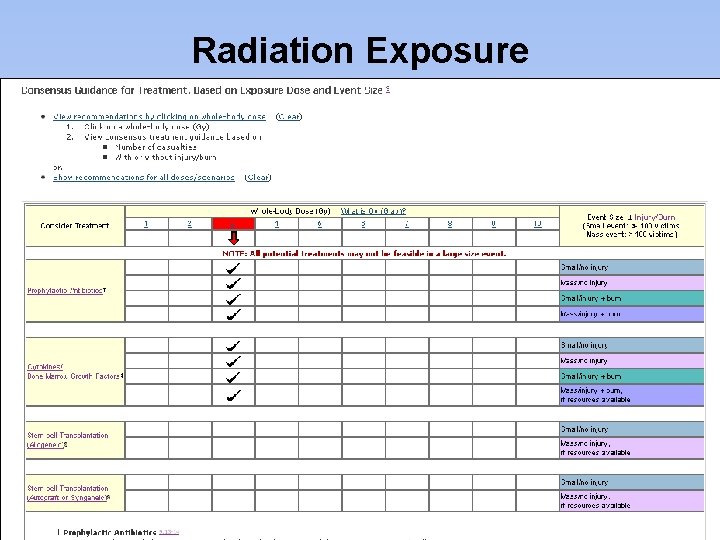Open the Cytokines/Bone Marrow Growth Factors link
This screenshot has height=540, width=720.
pyautogui.click(x=74, y=371)
